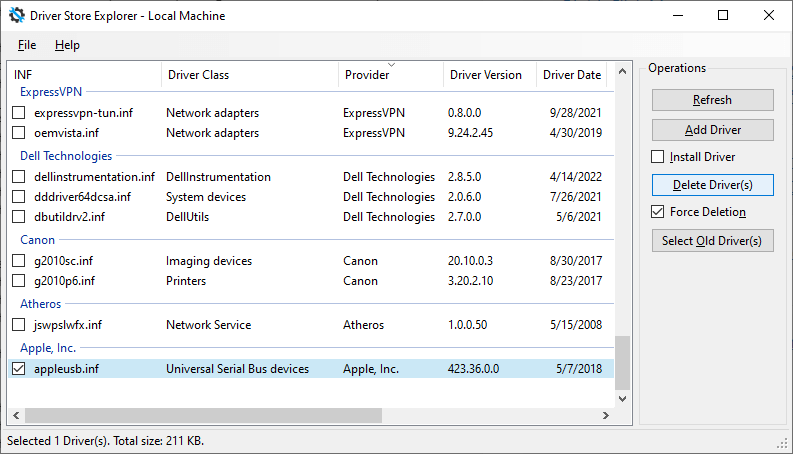Screen dimensions: 793x454
Task: Click the 4/14/2022 driver date
Action: click(576, 176)
